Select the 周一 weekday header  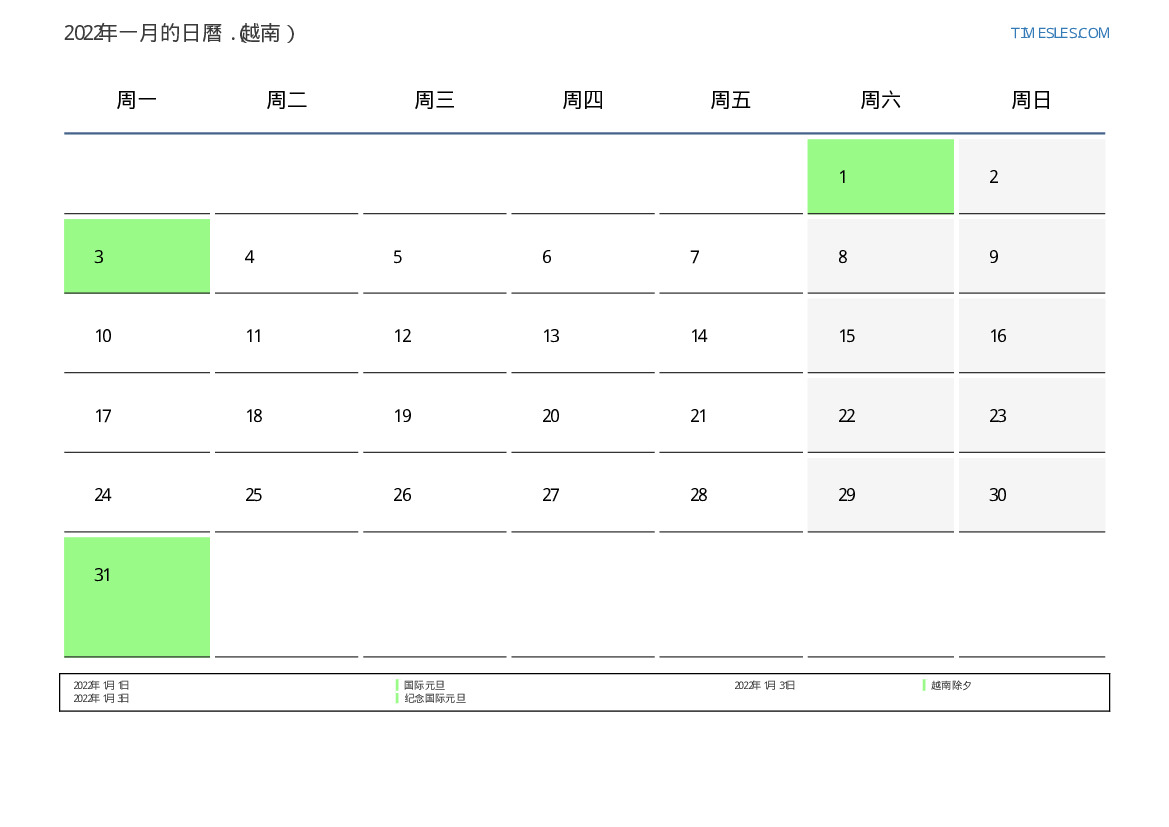coord(136,100)
